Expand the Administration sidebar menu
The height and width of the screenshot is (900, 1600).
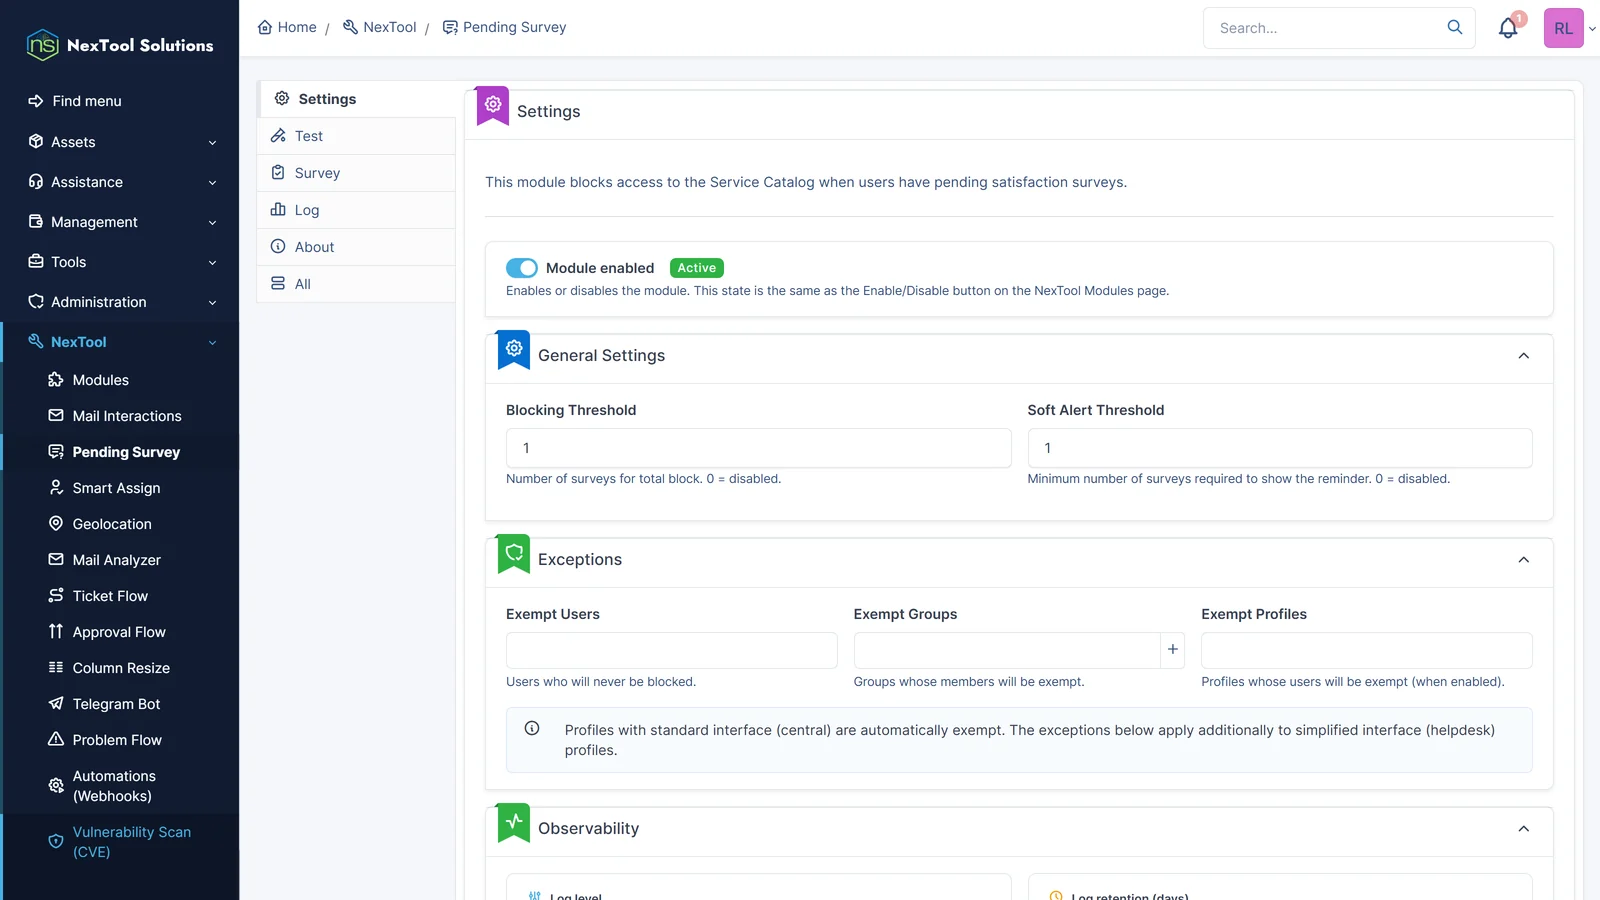click(120, 302)
